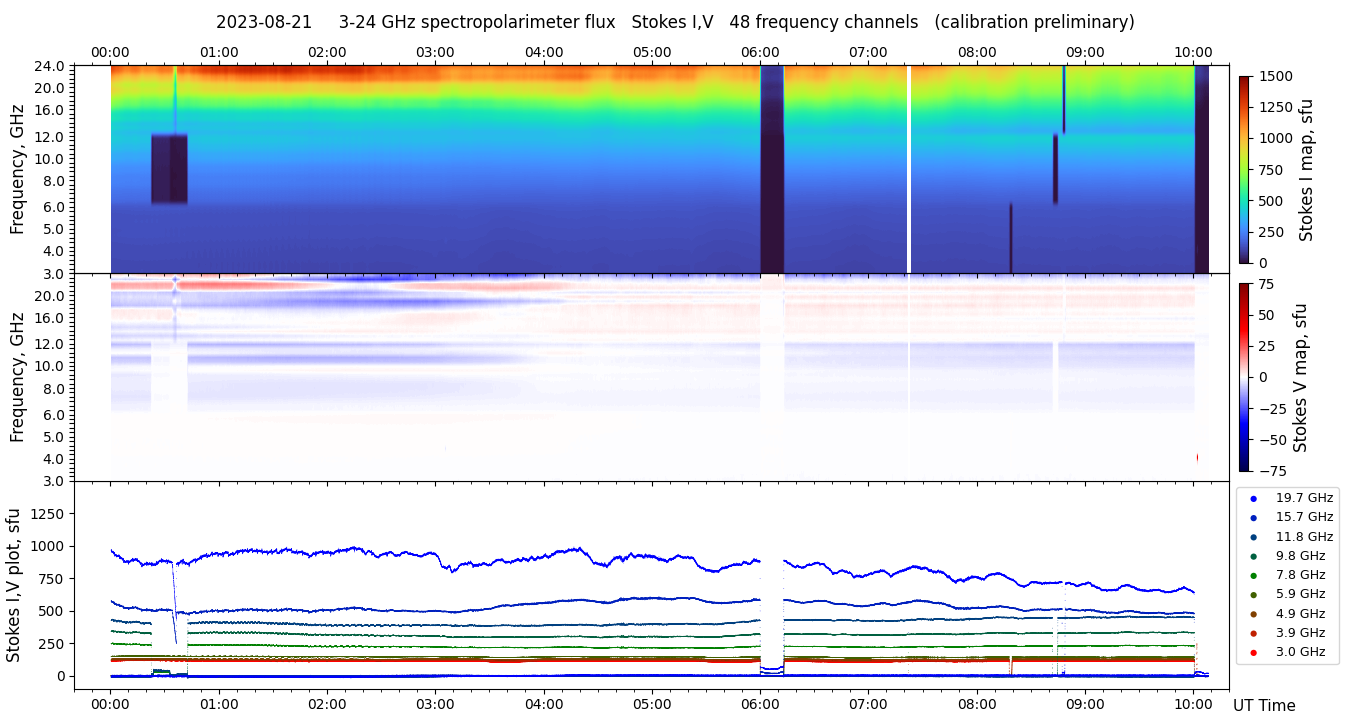The width and height of the screenshot is (1350, 725).
Task: Click the UT Time axis label
Action: pyautogui.click(x=1264, y=706)
